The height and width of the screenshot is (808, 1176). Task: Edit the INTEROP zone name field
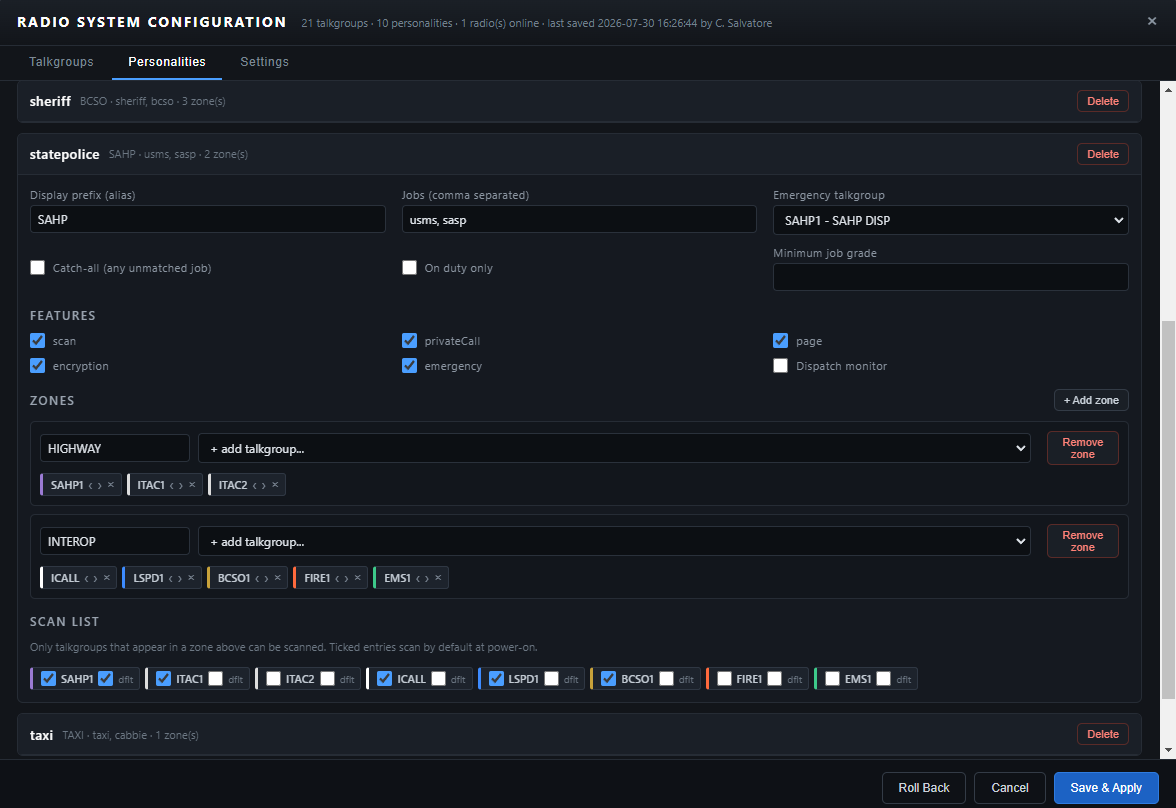point(115,541)
